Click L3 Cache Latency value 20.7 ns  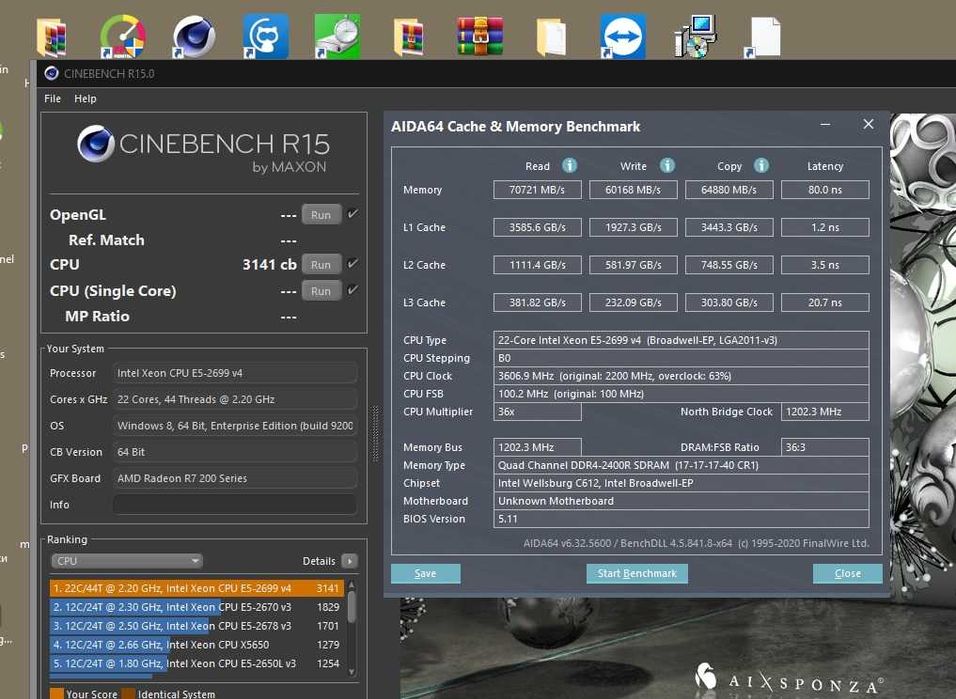coord(825,303)
